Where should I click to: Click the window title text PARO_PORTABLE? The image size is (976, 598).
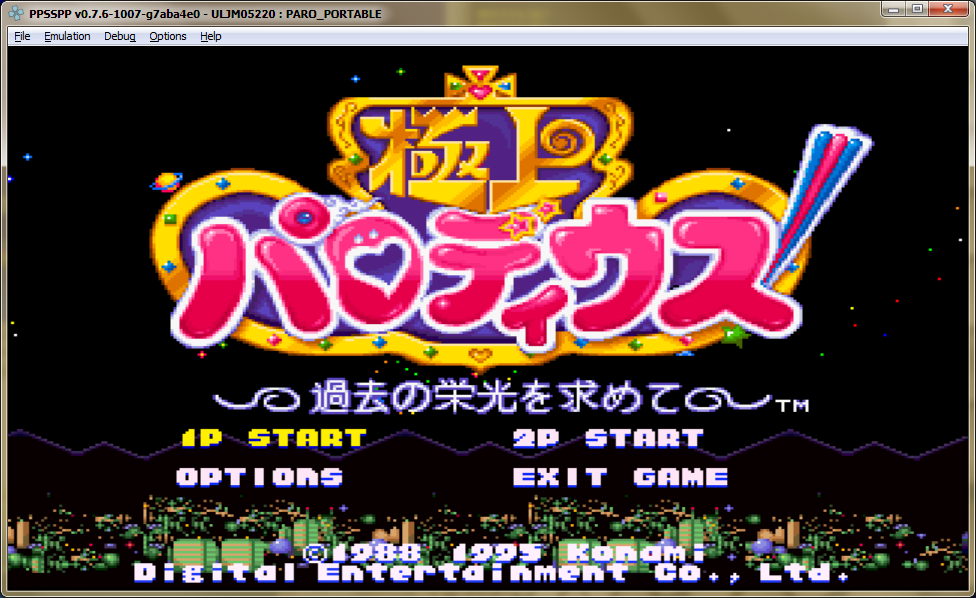point(334,14)
